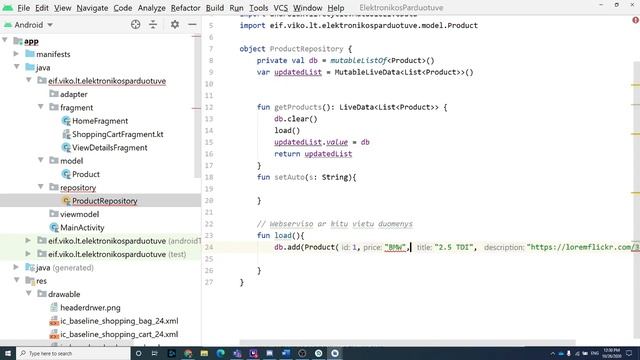Image resolution: width=640 pixels, height=360 pixels.
Task: Click the ViewDetailsFragment class icon
Action: pos(66,148)
